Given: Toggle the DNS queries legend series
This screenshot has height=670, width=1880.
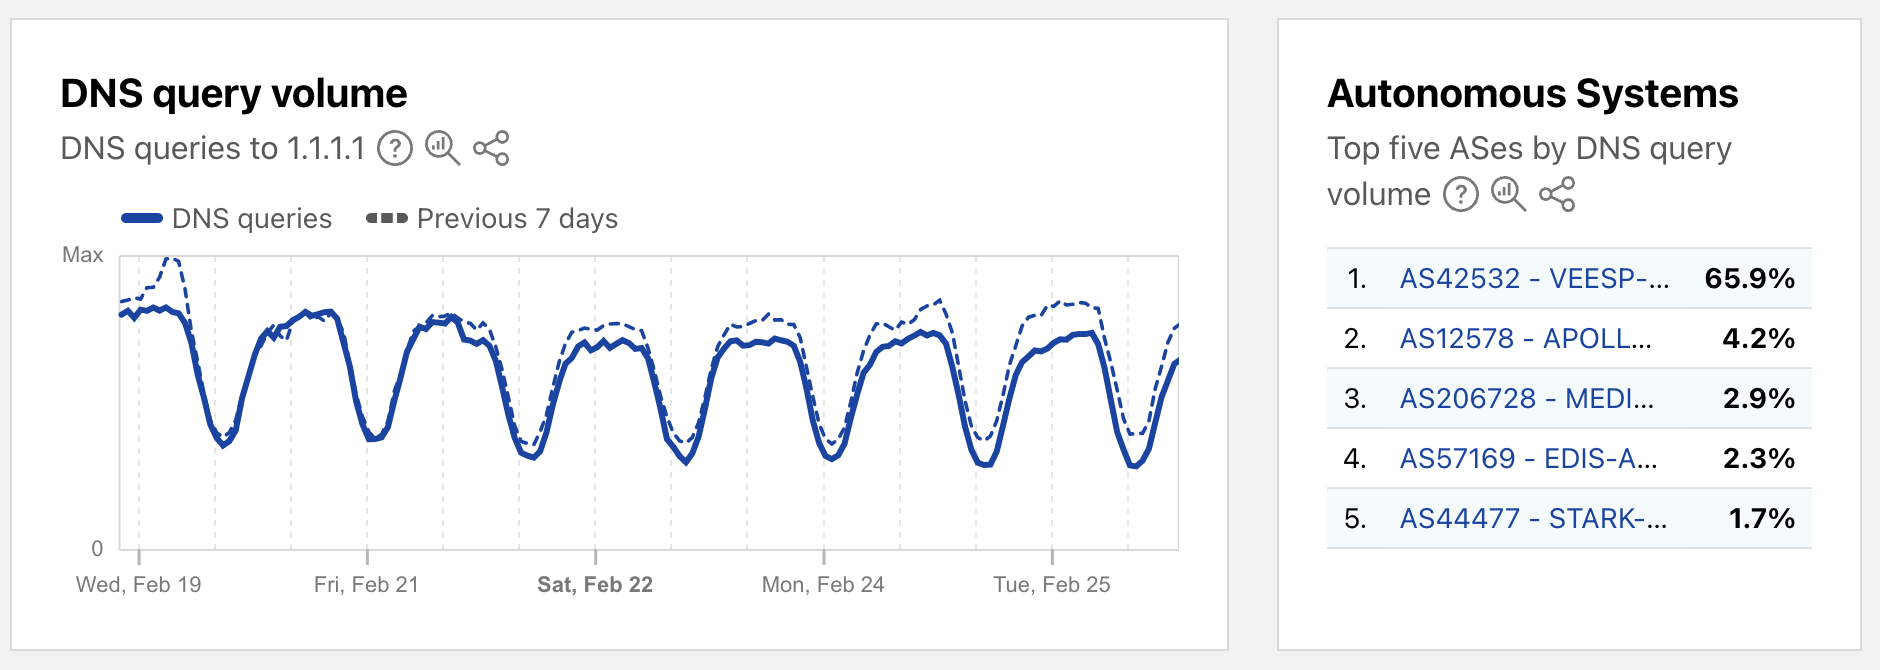Looking at the screenshot, I should click(227, 218).
